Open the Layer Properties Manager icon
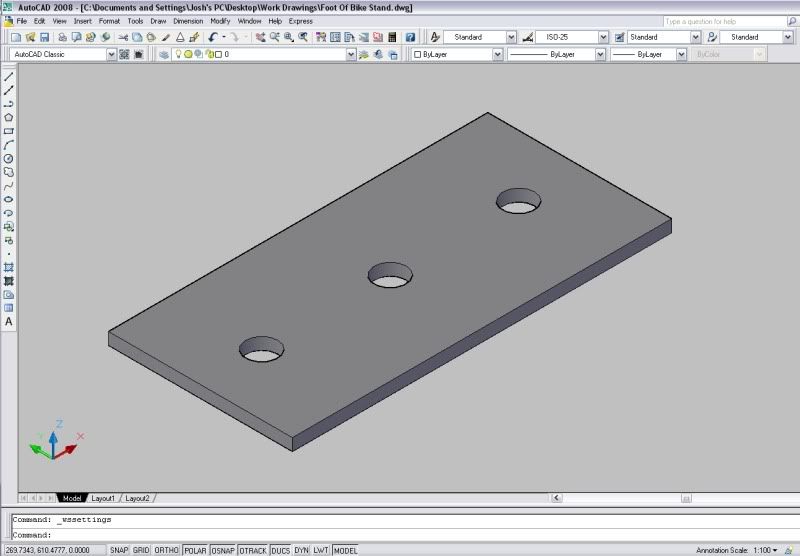 point(164,55)
